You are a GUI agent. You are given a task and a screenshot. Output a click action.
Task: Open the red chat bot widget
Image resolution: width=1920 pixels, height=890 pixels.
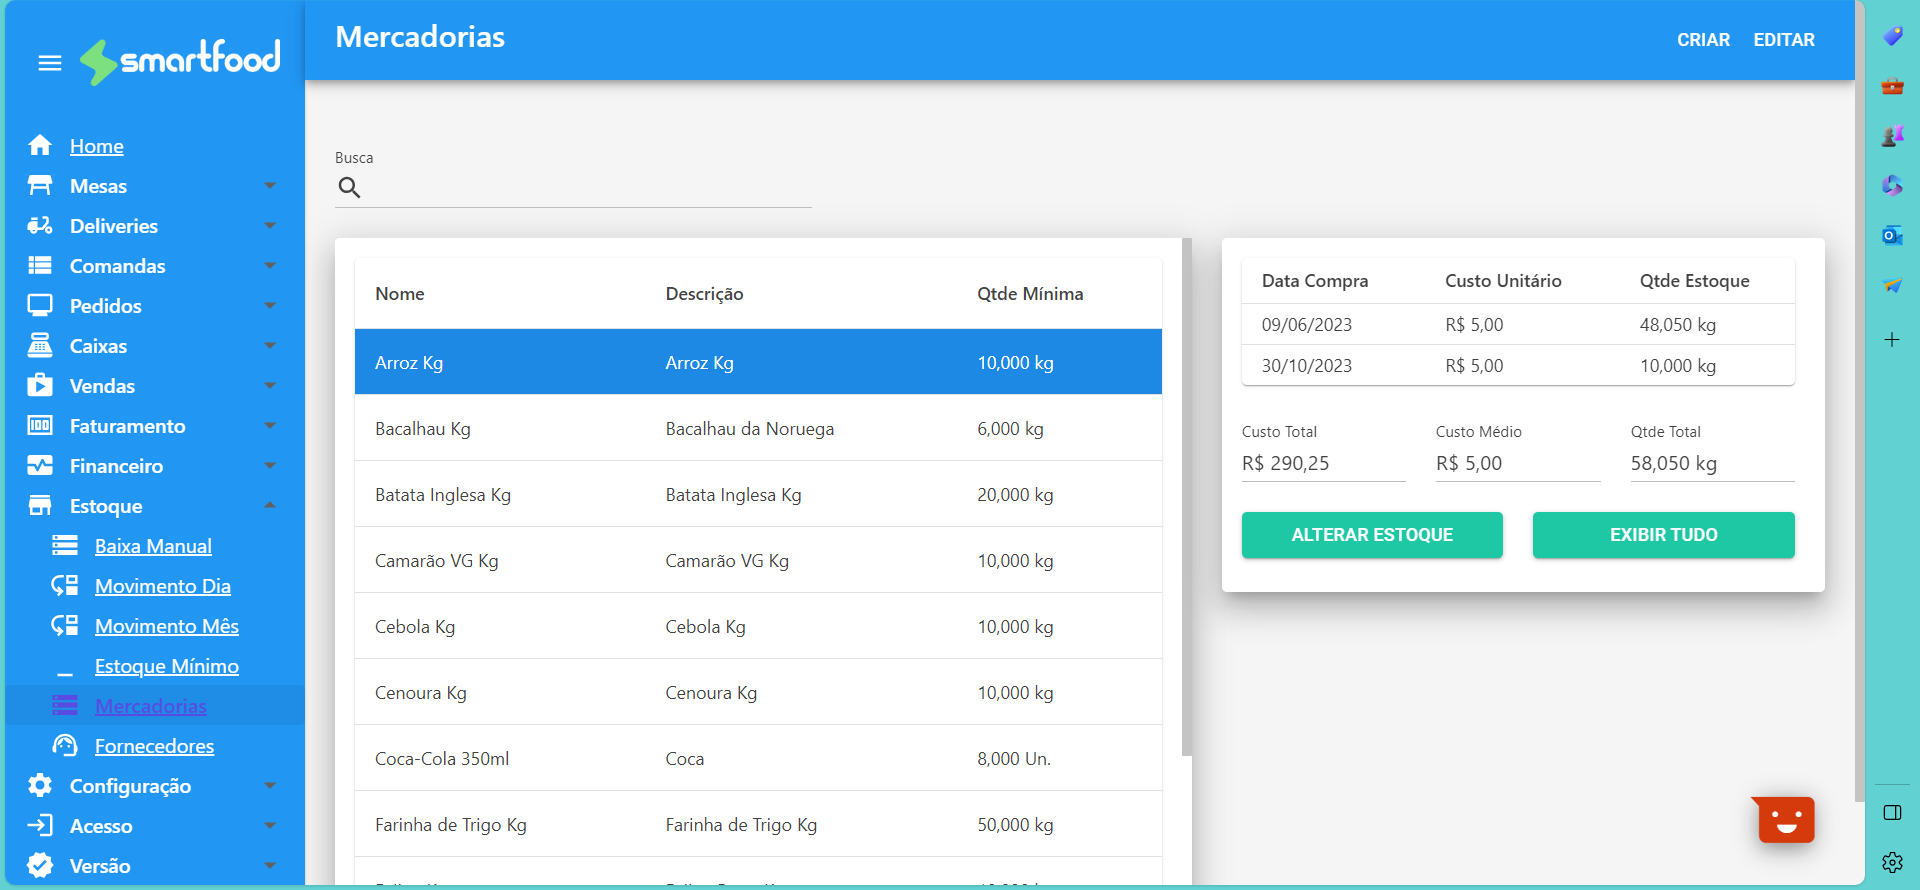[x=1785, y=821]
